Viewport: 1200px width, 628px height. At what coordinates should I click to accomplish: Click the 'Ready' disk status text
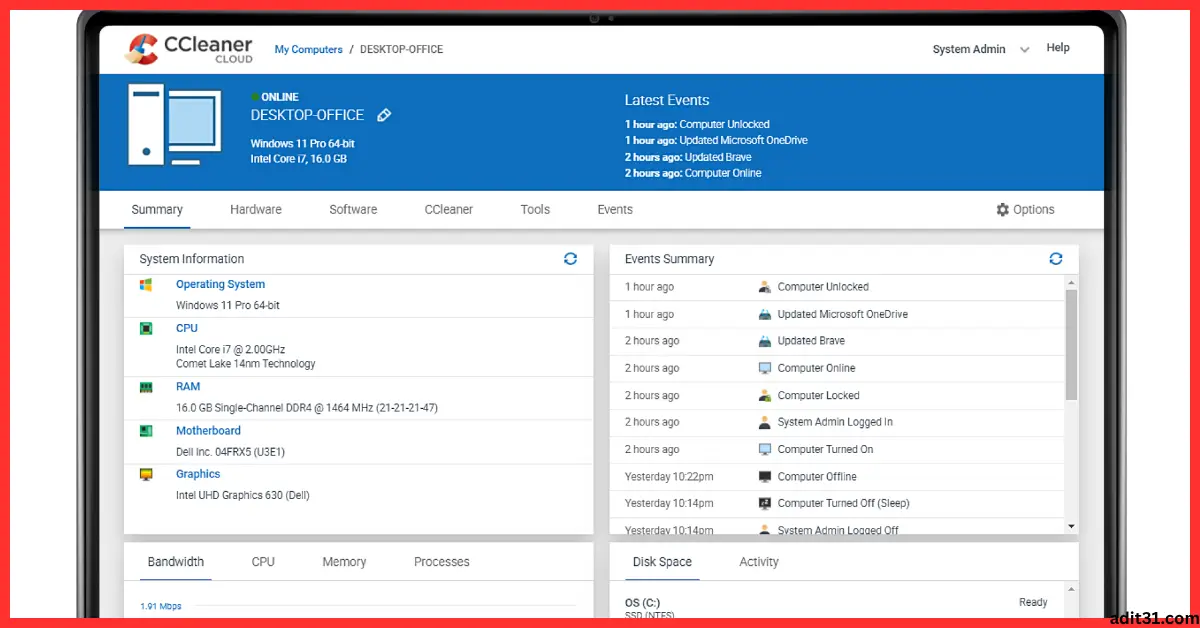1033,602
